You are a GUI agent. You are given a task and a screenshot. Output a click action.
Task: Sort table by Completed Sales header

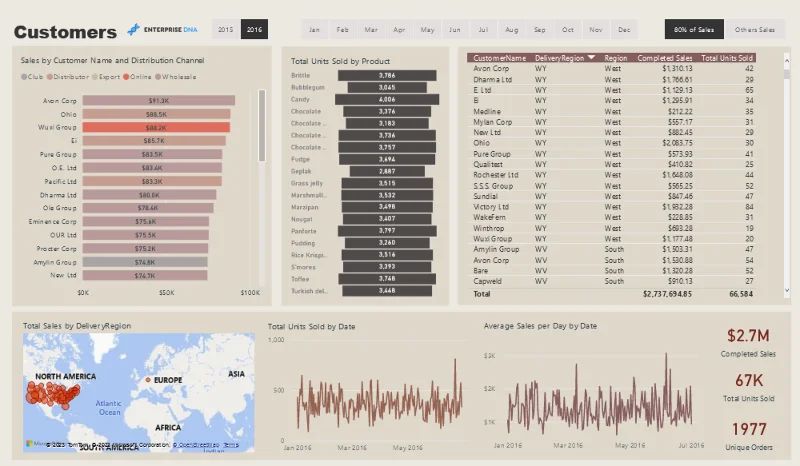click(665, 58)
